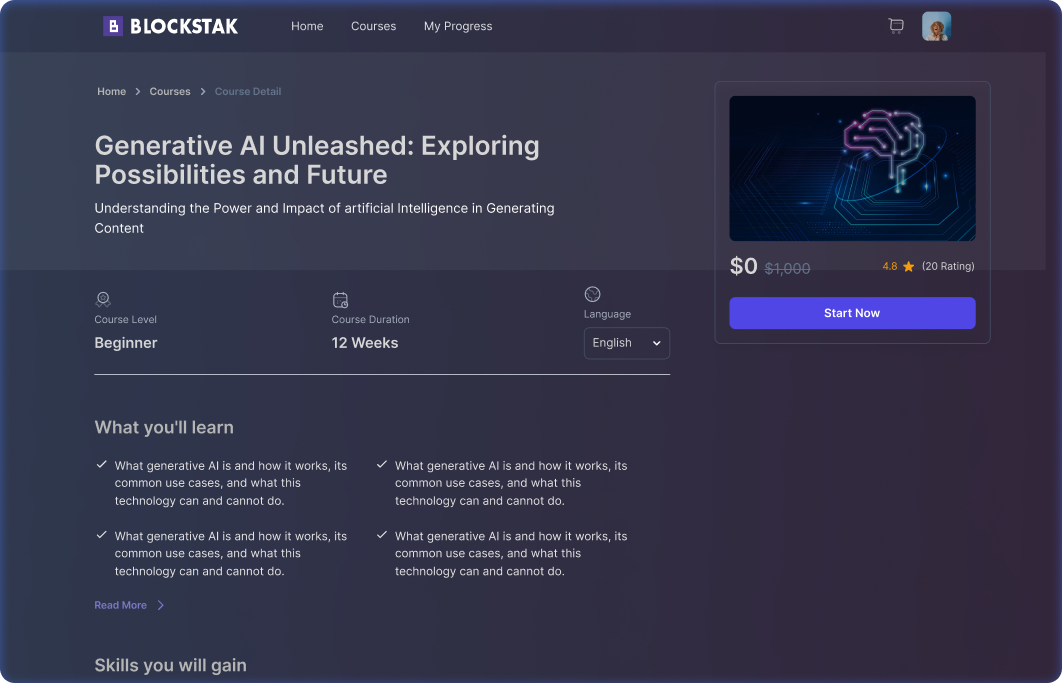Screen dimensions: 1062x683
Task: Open the user profile avatar
Action: (x=936, y=26)
